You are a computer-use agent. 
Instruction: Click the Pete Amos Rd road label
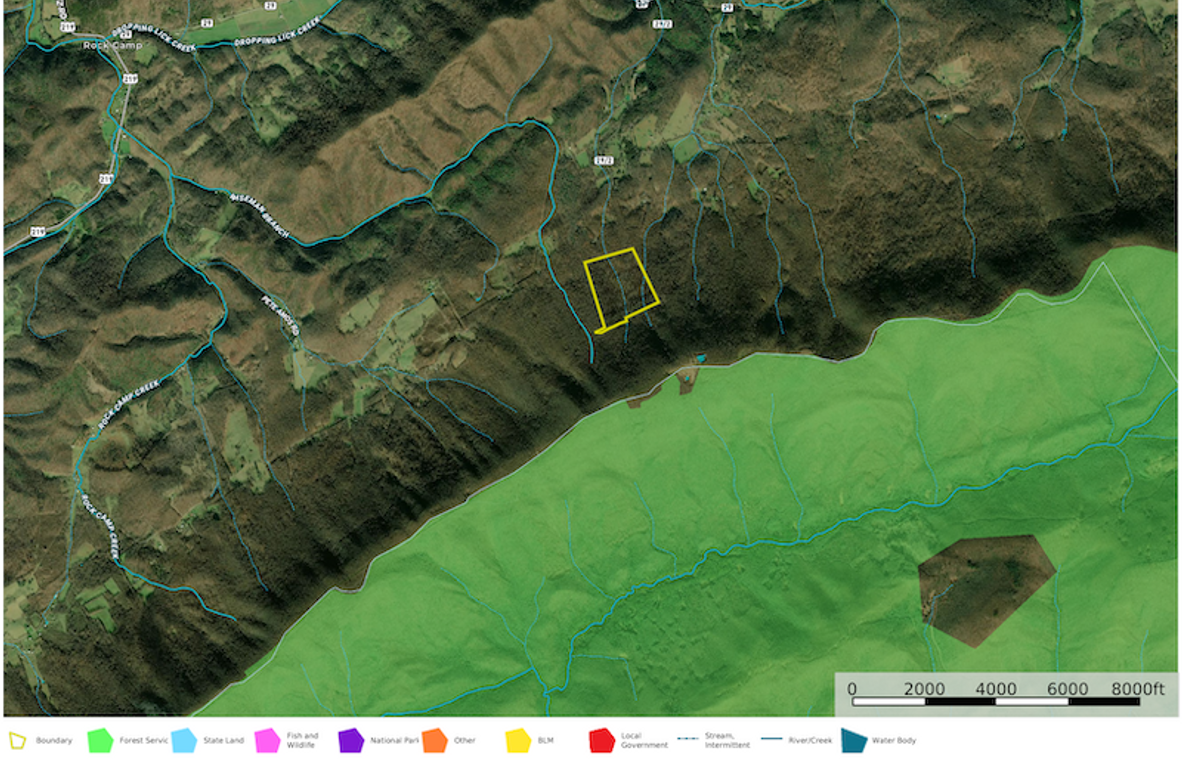(x=278, y=313)
